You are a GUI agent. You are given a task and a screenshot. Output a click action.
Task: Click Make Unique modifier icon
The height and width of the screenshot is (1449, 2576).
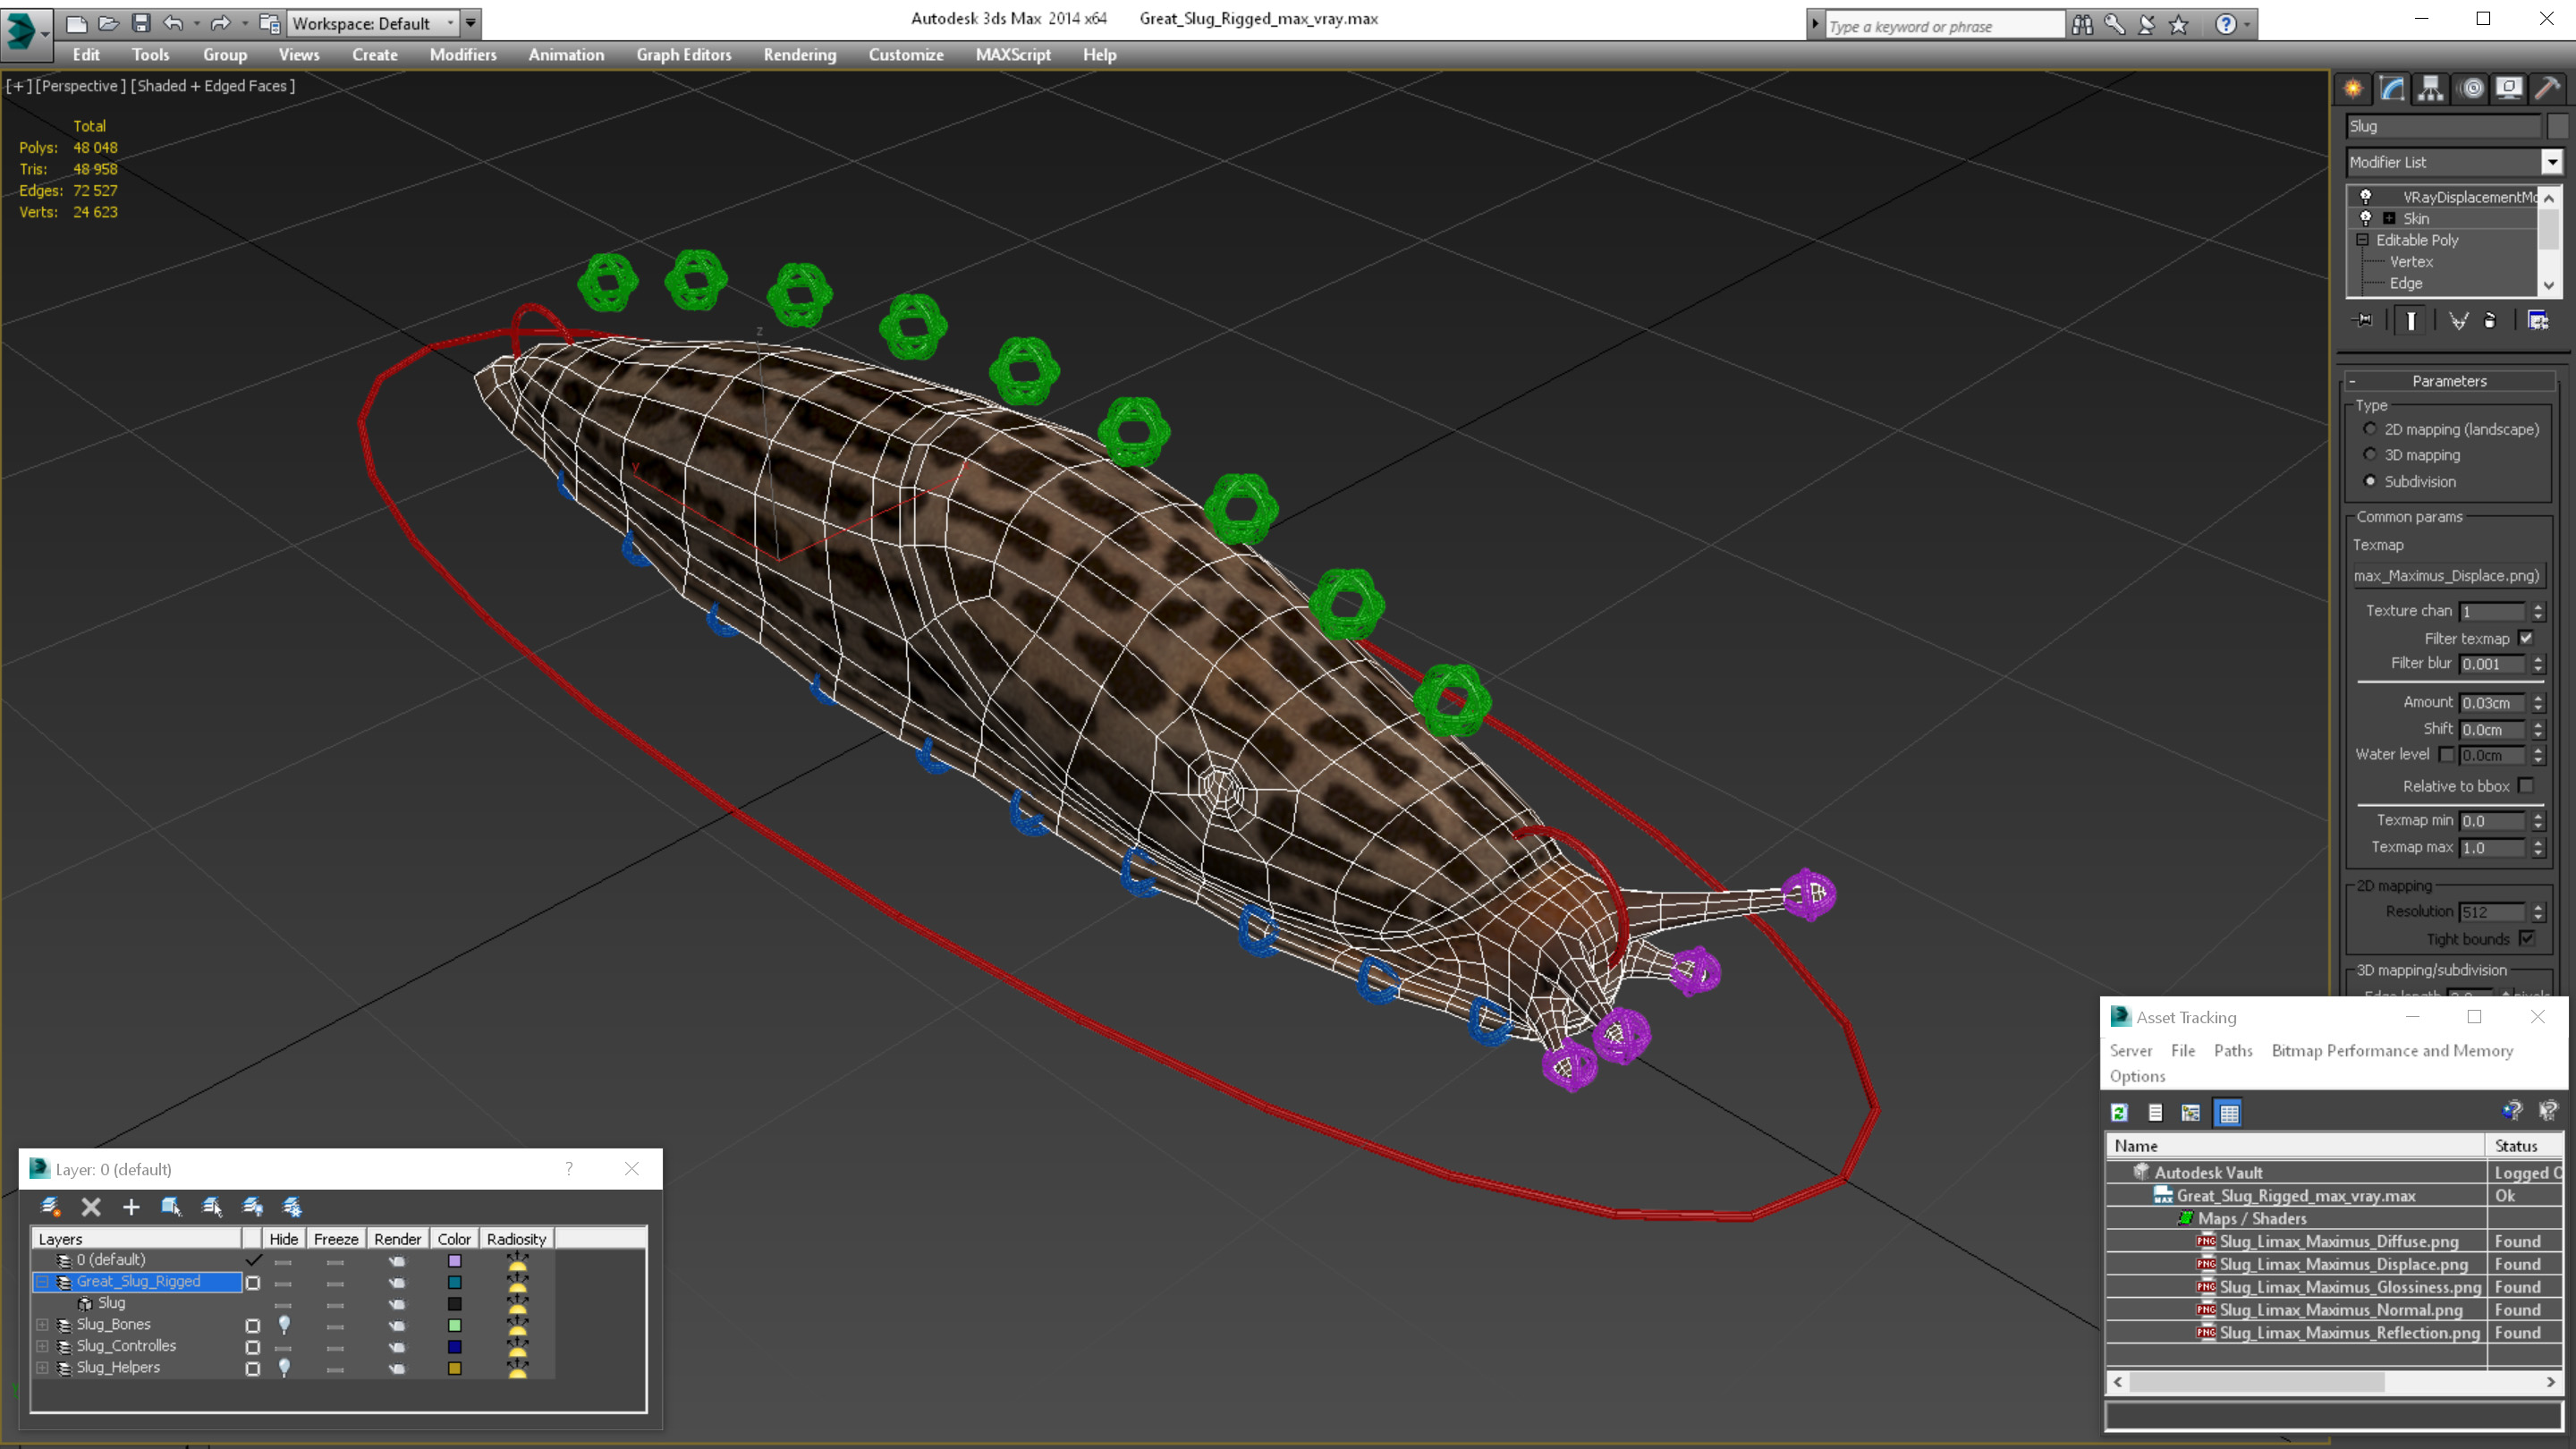point(2458,320)
